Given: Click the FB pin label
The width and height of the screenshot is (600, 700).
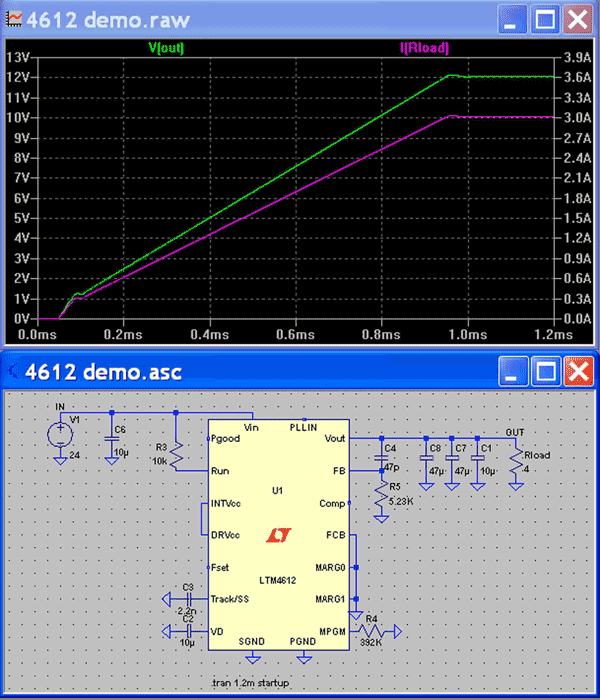Looking at the screenshot, I should tap(339, 471).
